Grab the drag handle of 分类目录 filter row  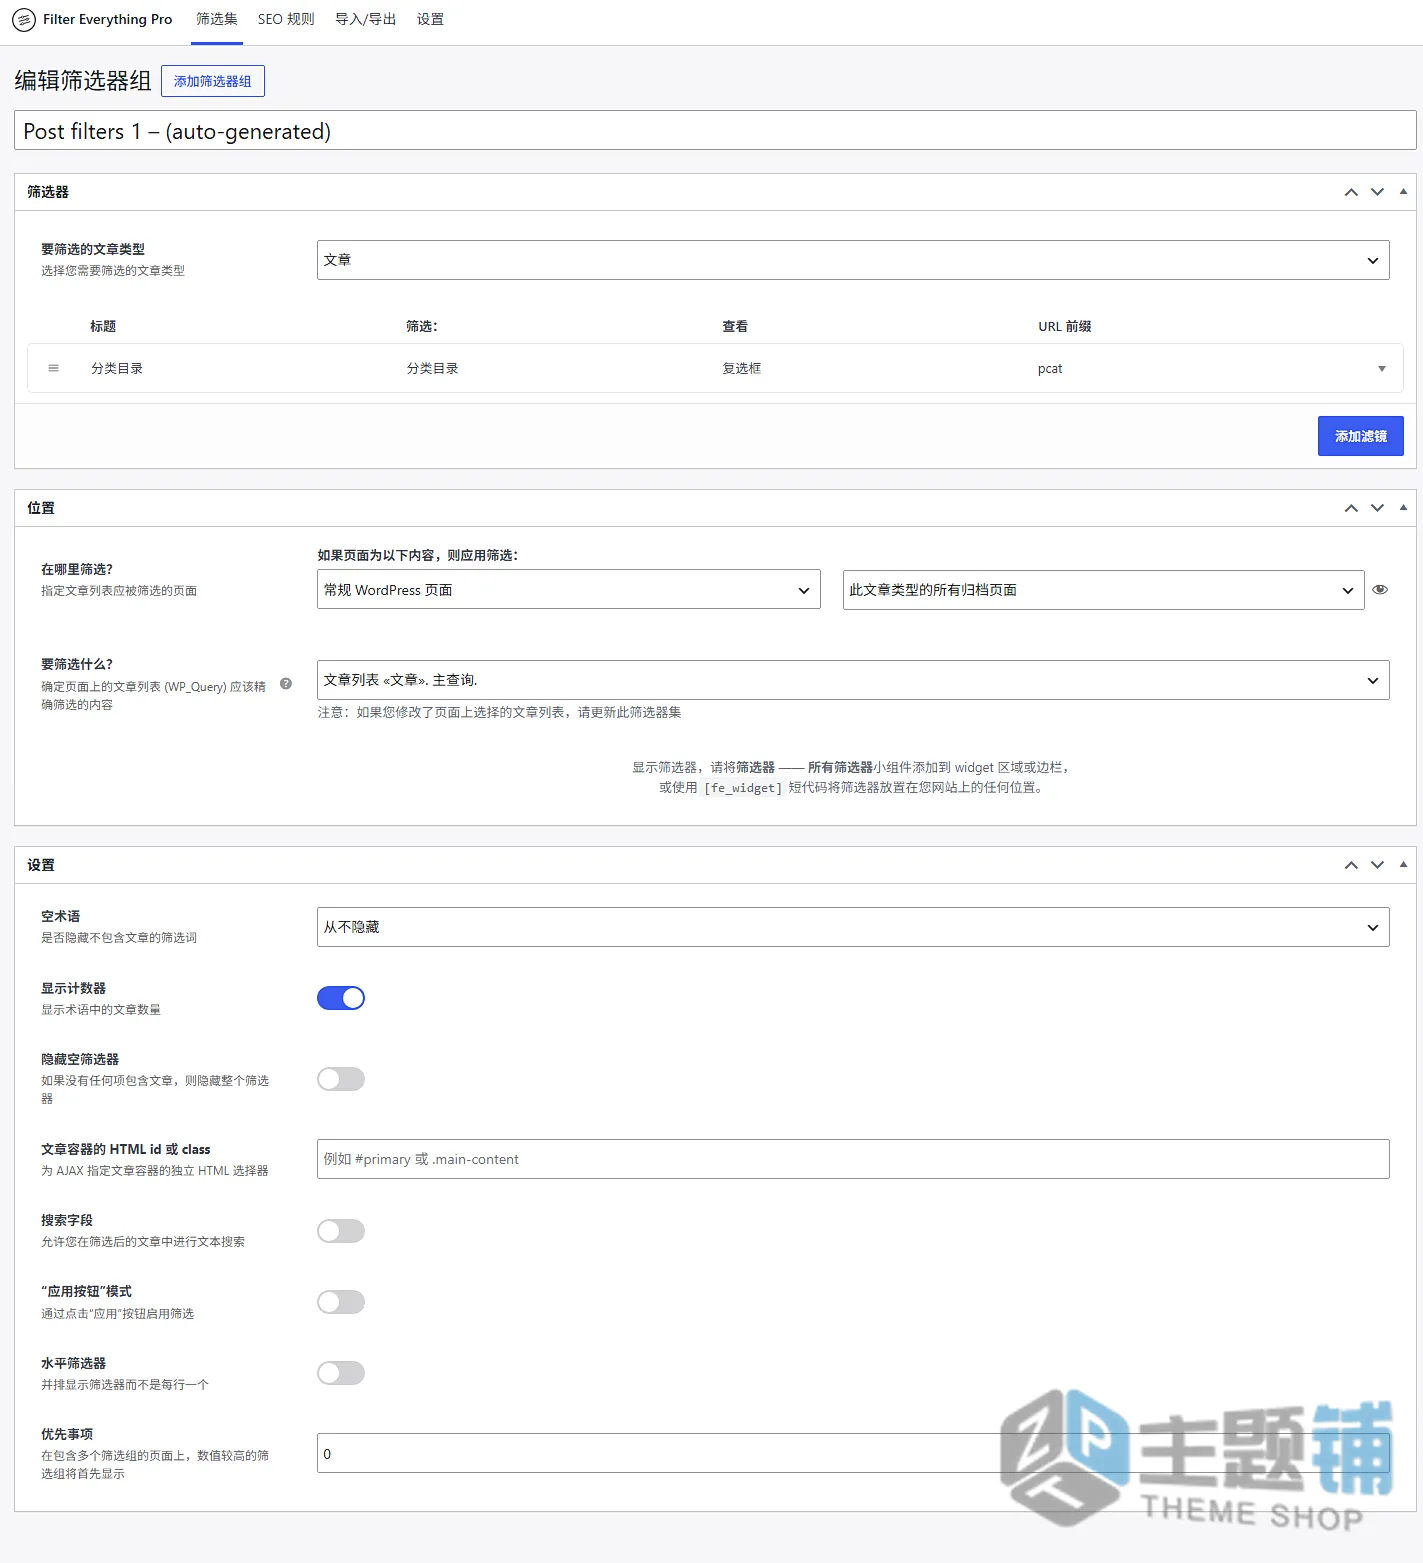[x=54, y=368]
